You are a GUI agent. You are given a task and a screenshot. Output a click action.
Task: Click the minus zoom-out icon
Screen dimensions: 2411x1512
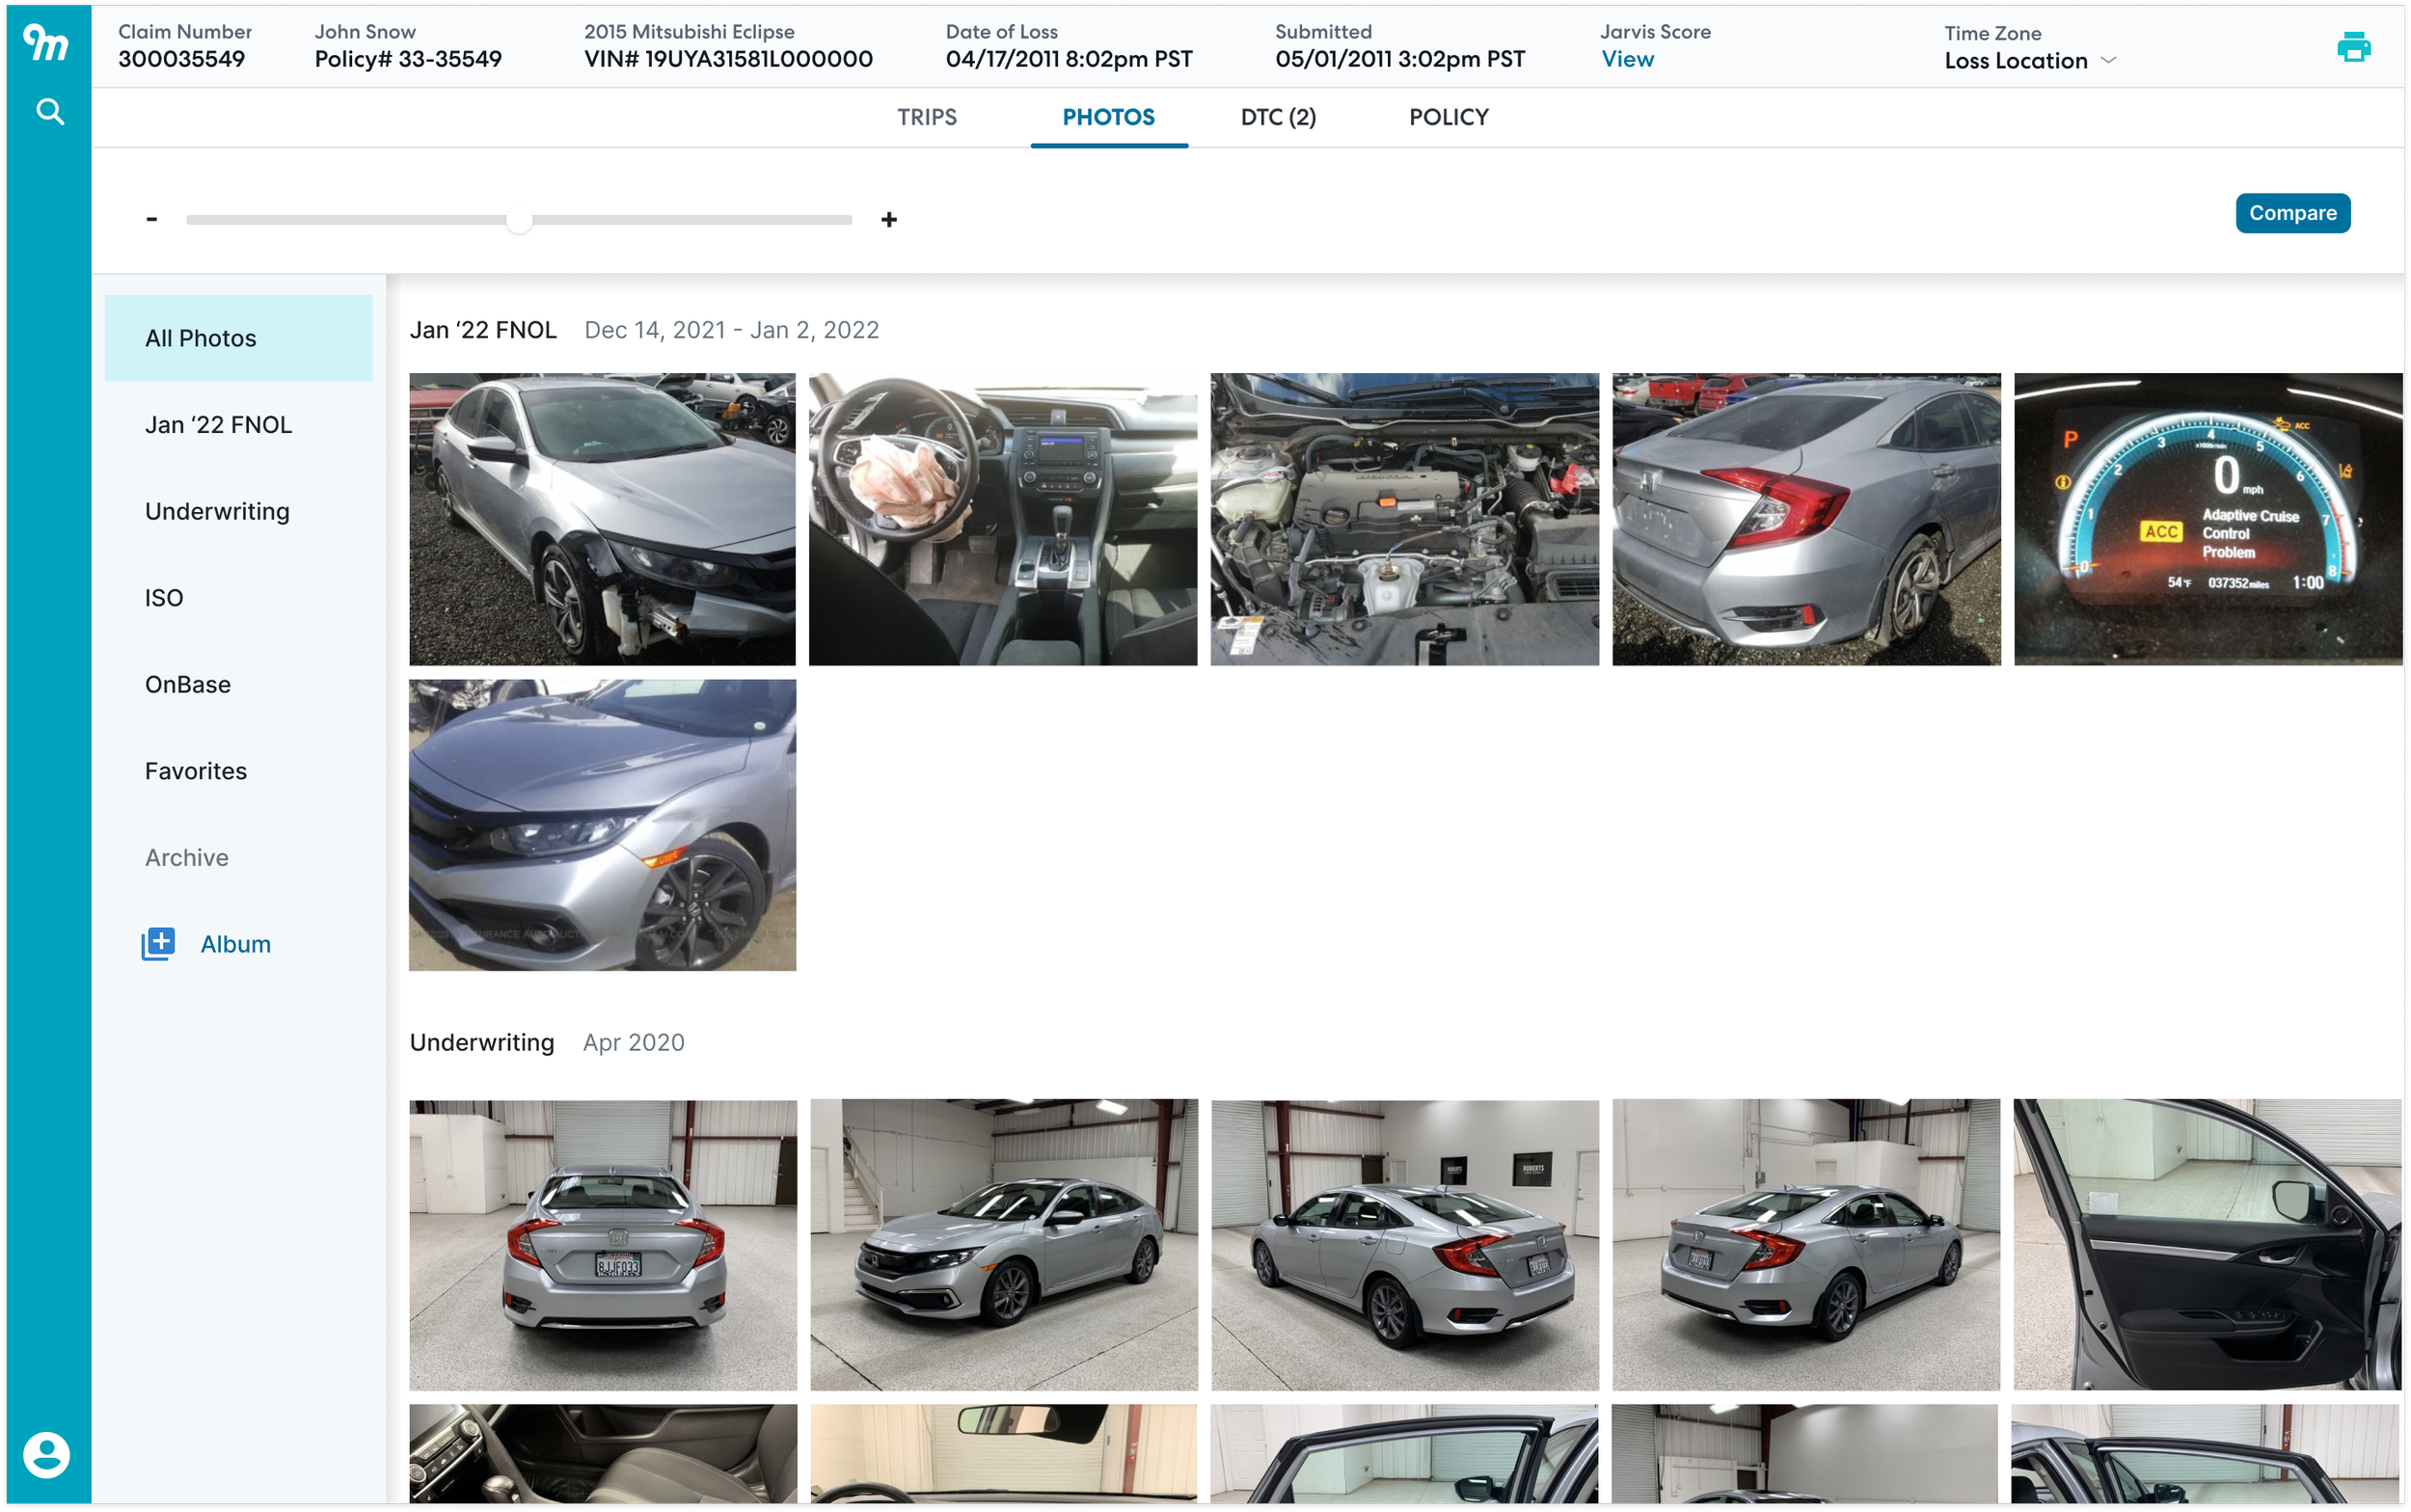point(152,219)
